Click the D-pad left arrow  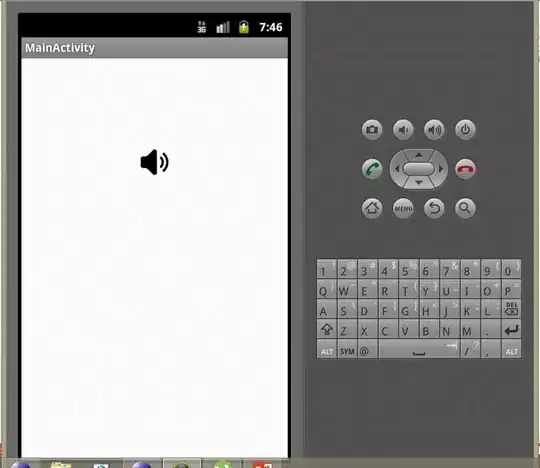397,169
